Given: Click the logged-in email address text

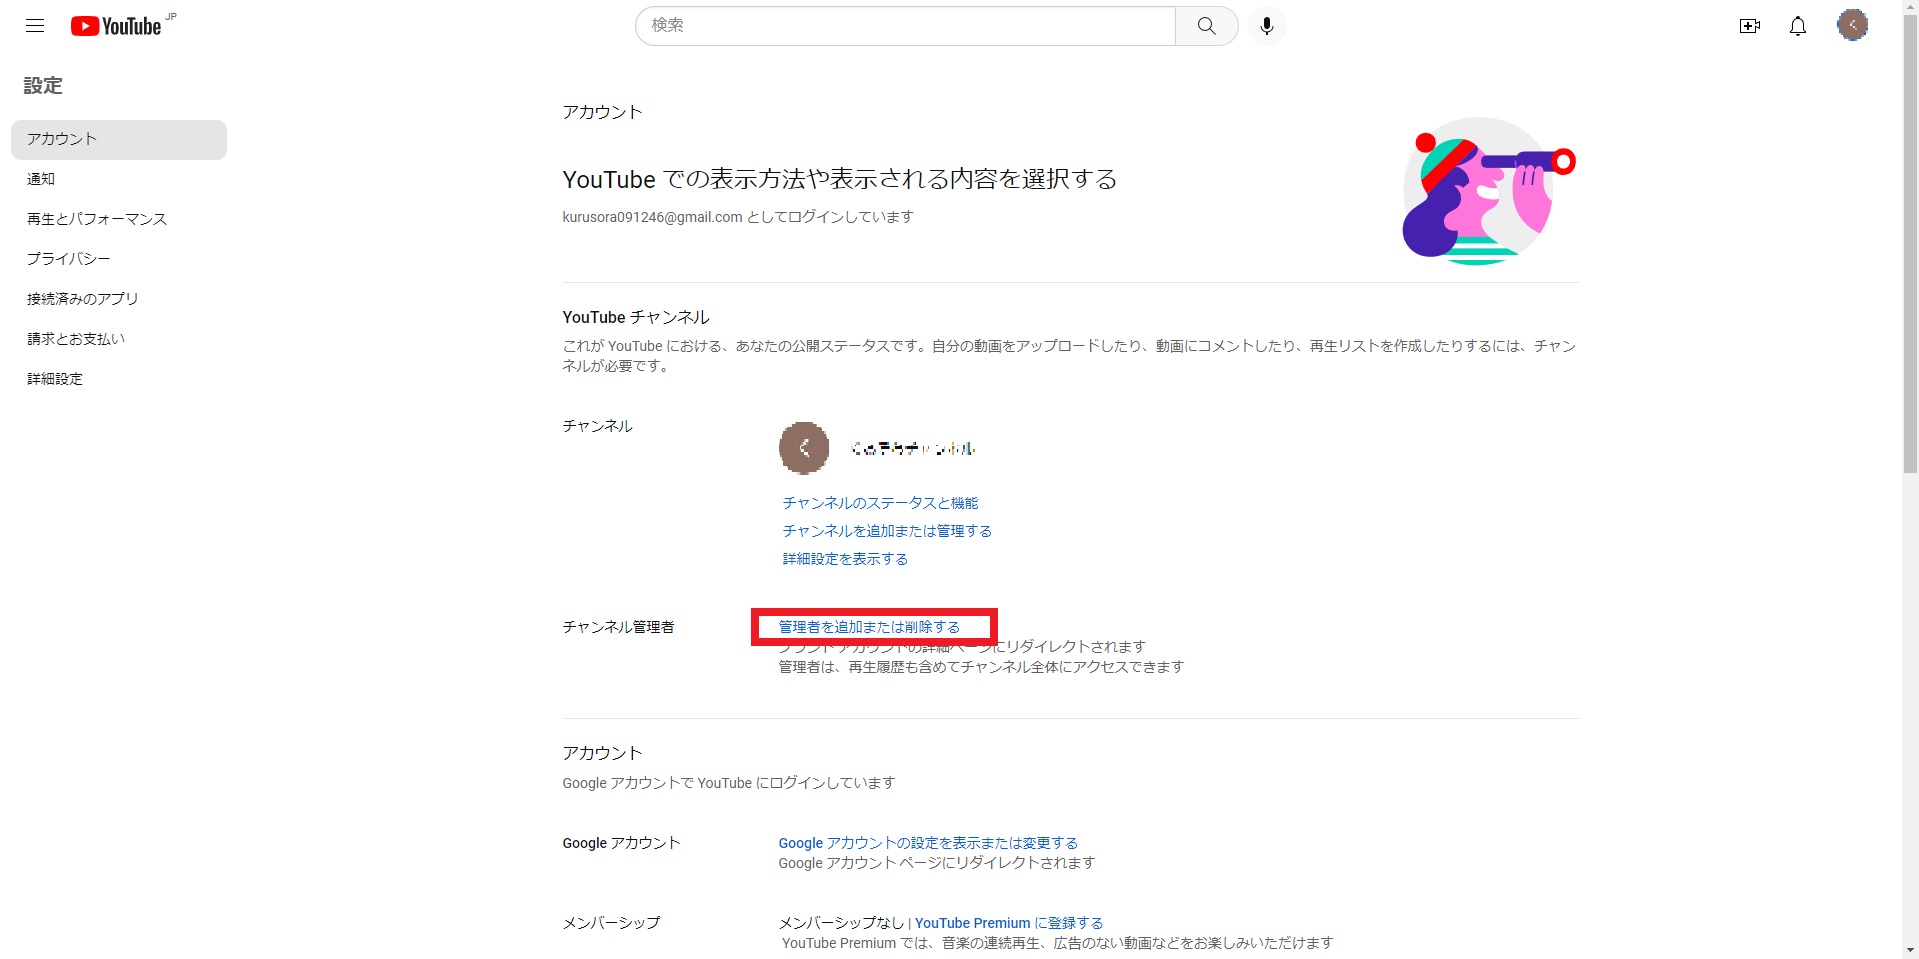Looking at the screenshot, I should point(652,217).
